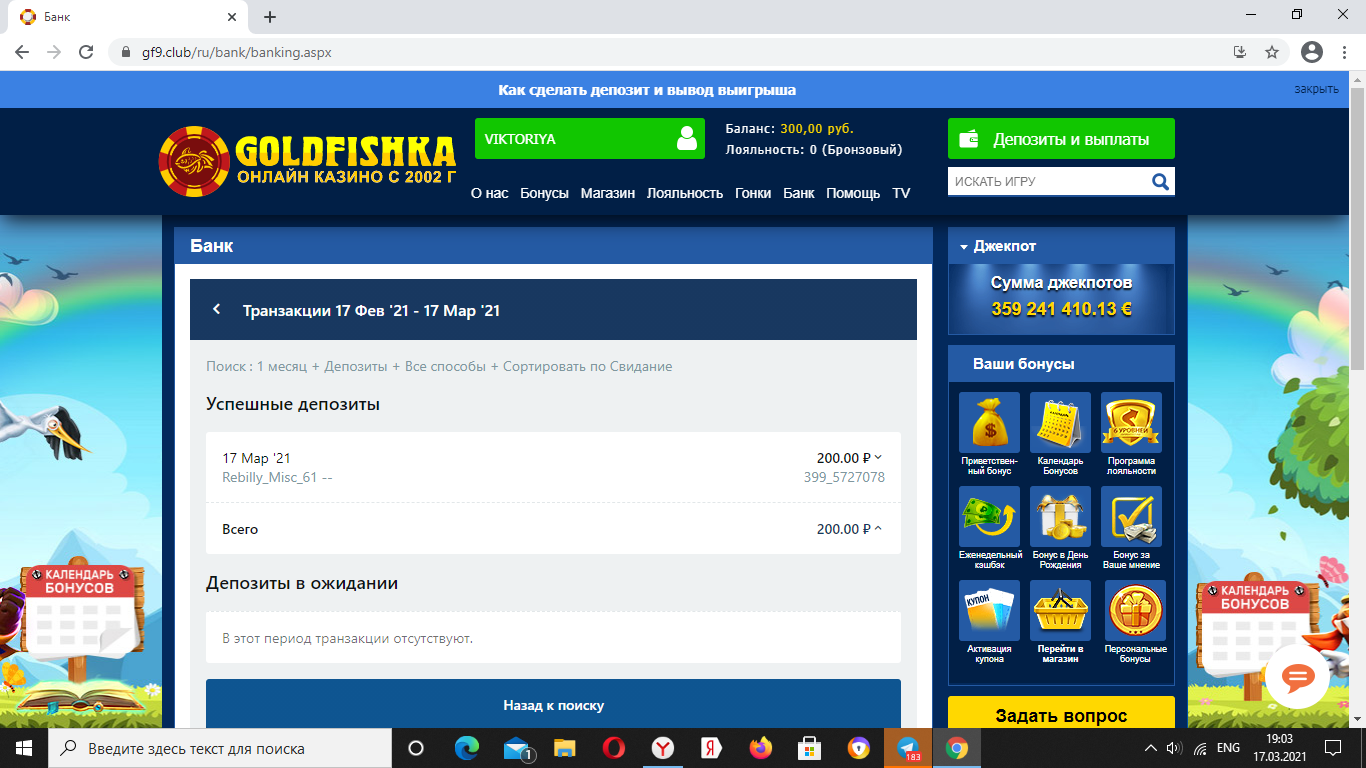Open the TV menu item
The height and width of the screenshot is (768, 1366).
pos(902,193)
